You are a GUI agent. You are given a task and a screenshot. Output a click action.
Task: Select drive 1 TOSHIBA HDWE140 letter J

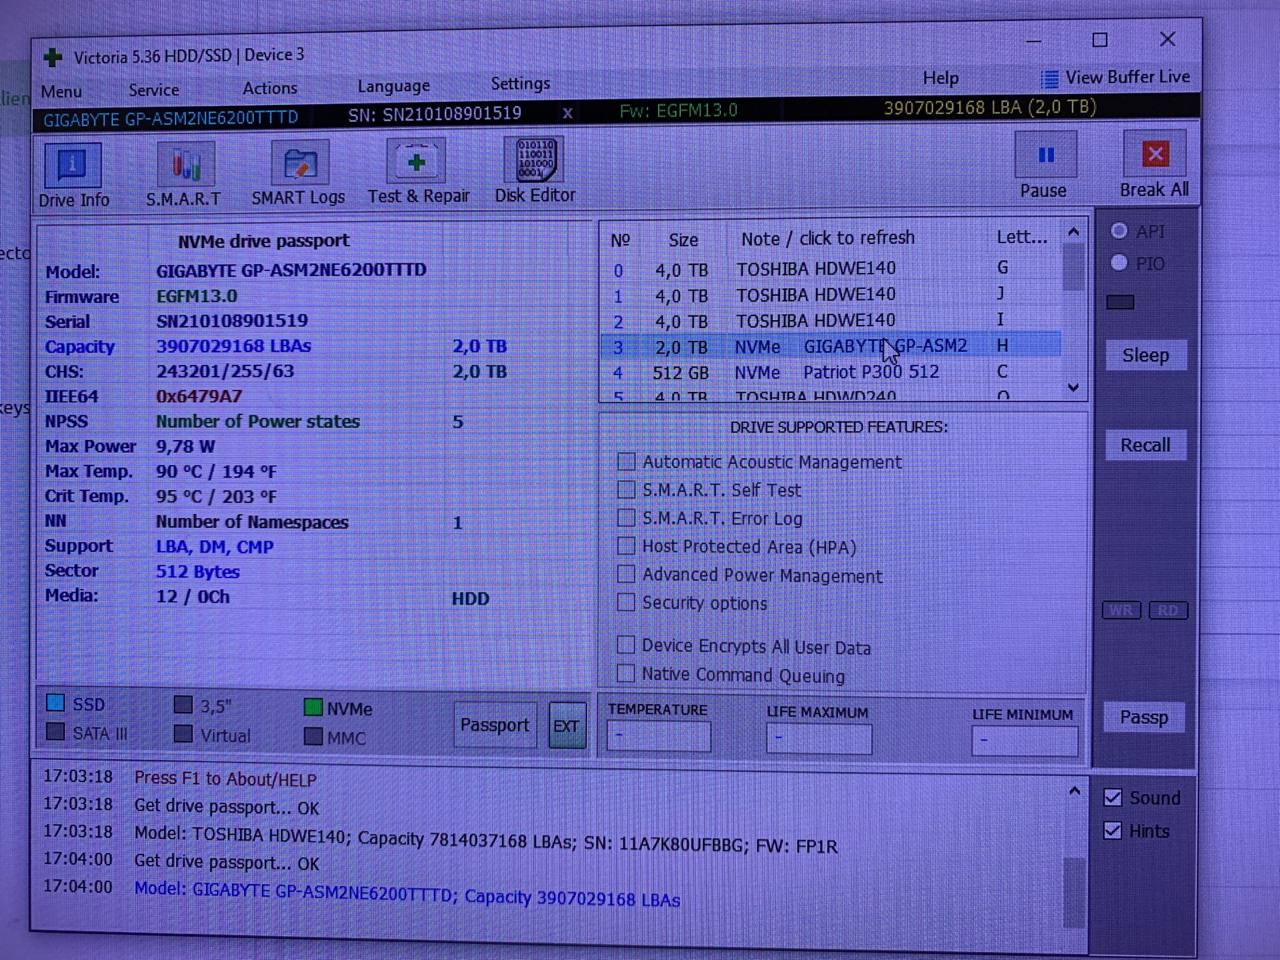point(830,295)
